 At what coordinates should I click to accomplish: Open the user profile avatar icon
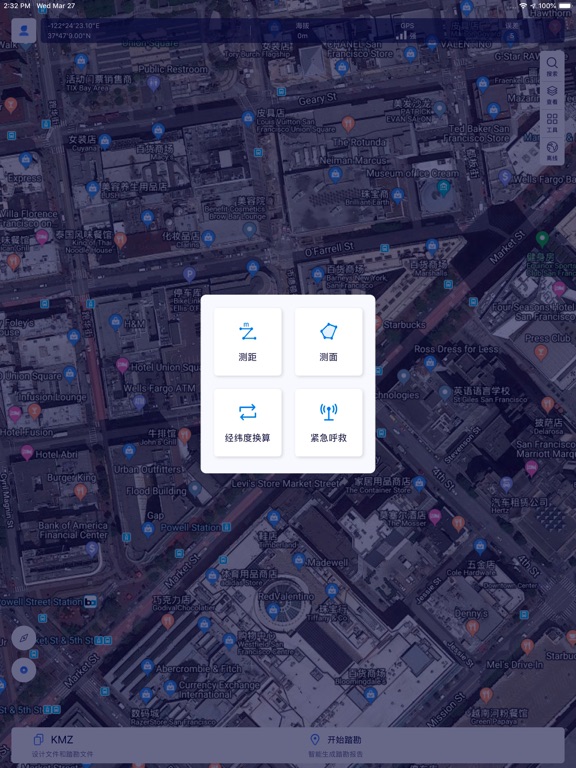click(24, 31)
